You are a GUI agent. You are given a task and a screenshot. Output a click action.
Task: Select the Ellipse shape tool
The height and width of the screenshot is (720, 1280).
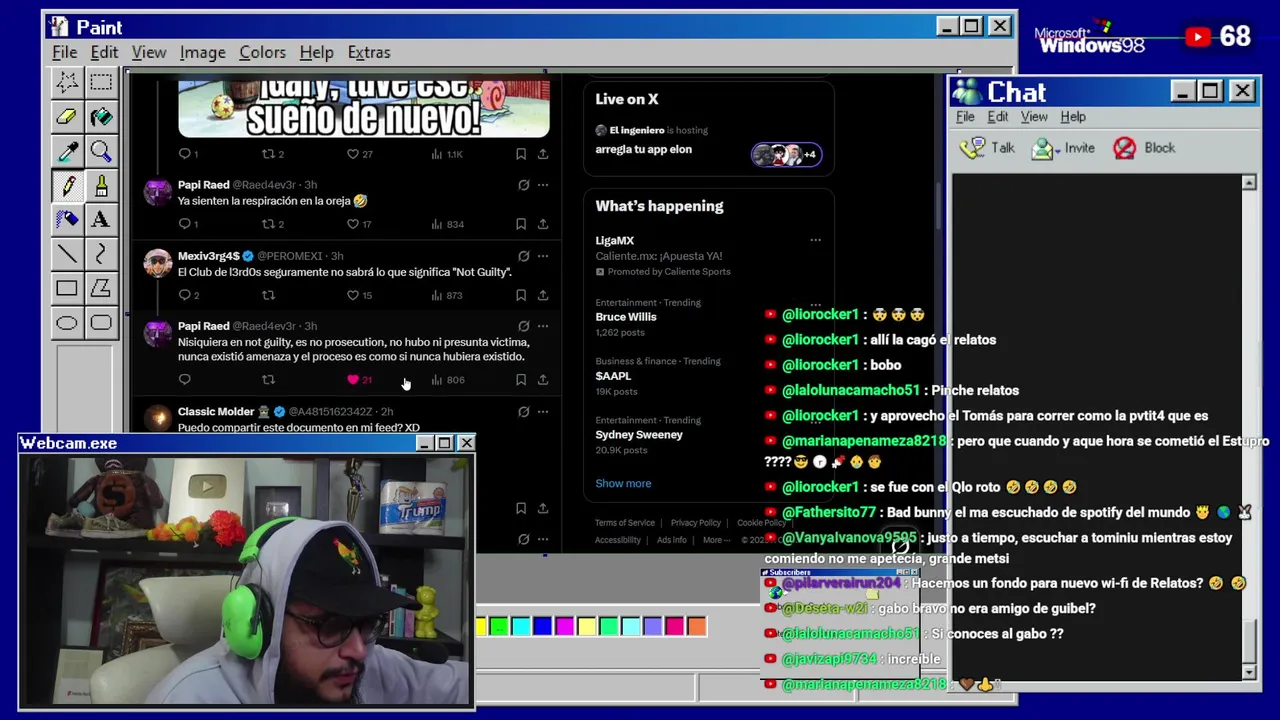pyautogui.click(x=67, y=323)
